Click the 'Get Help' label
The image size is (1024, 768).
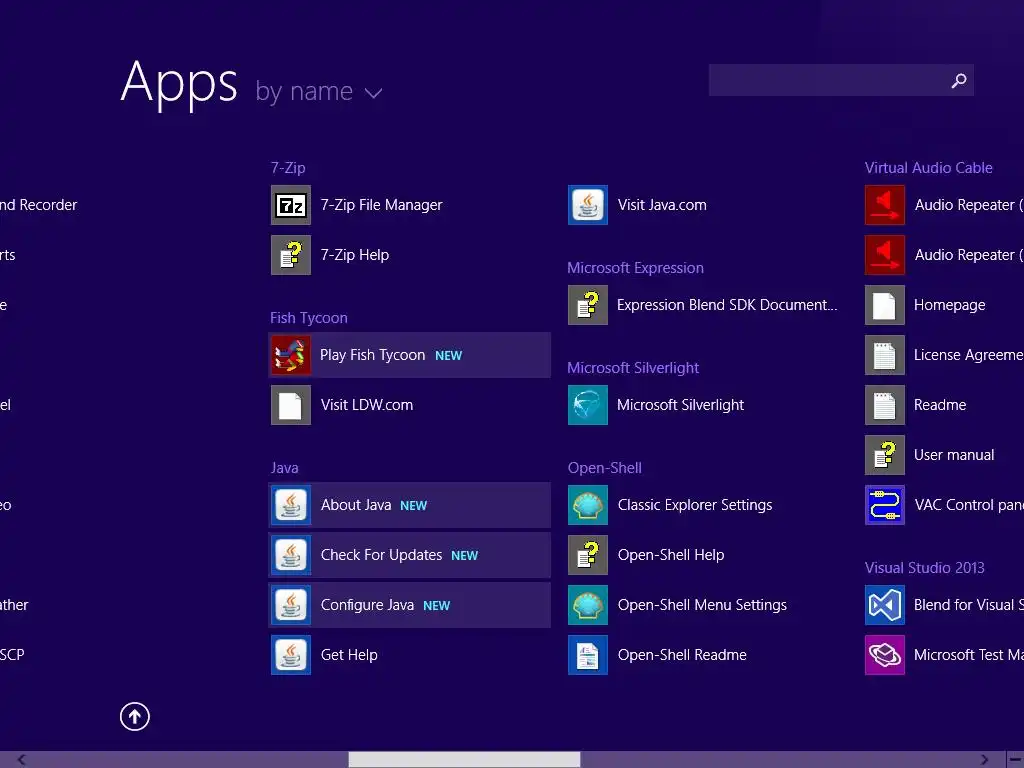[x=349, y=655]
